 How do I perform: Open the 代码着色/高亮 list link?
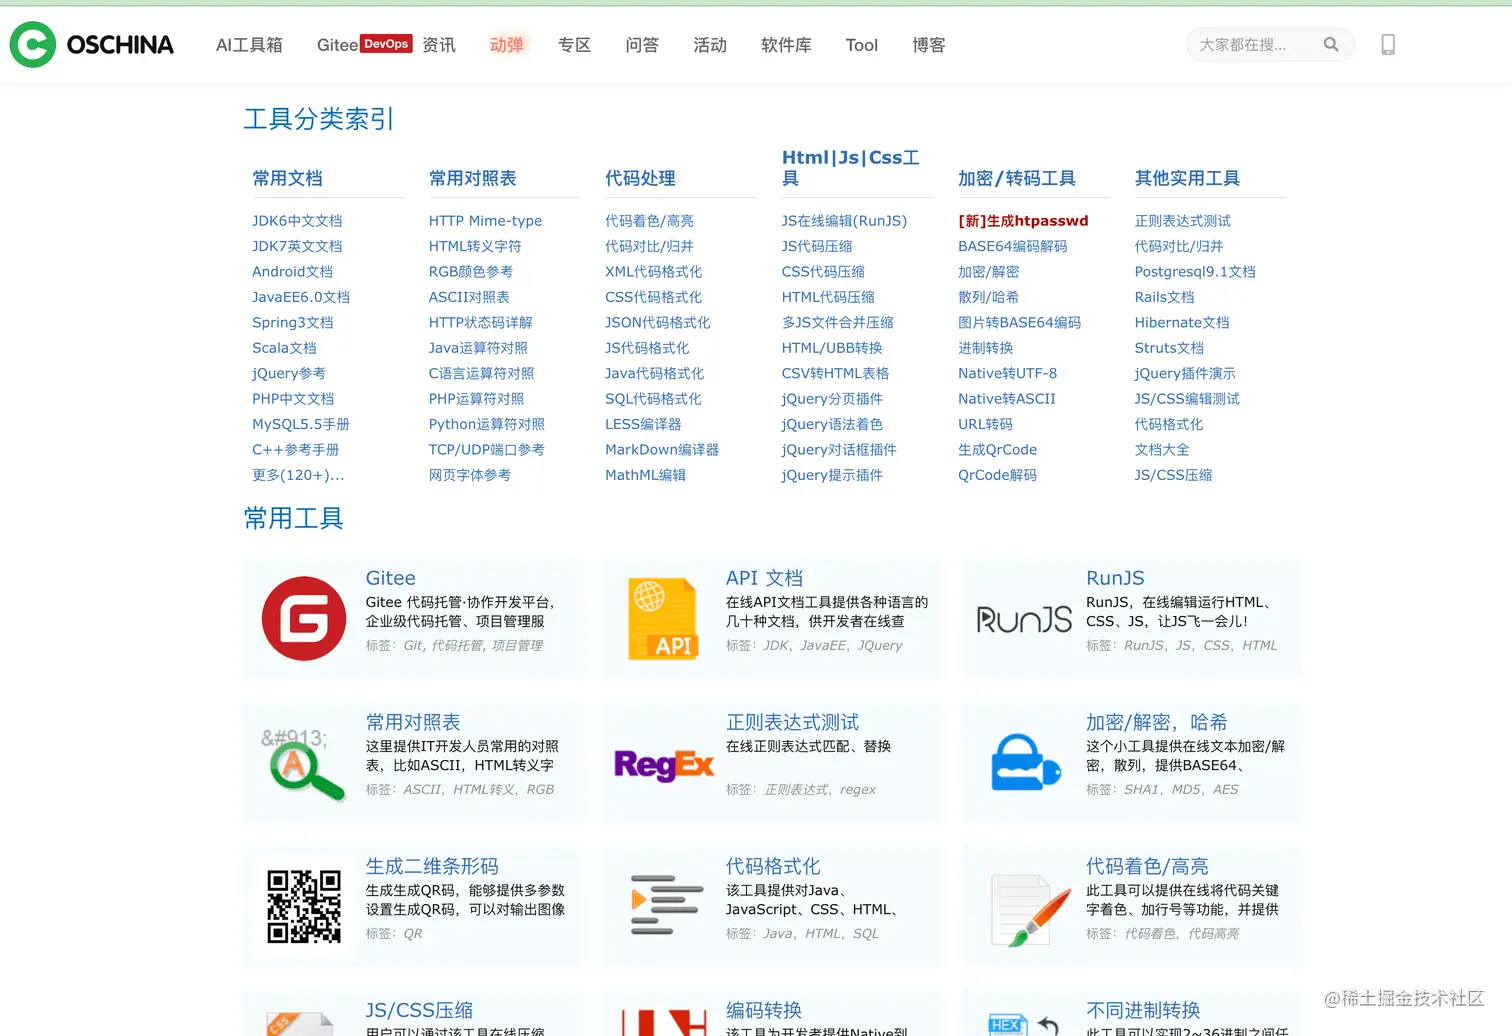(649, 221)
